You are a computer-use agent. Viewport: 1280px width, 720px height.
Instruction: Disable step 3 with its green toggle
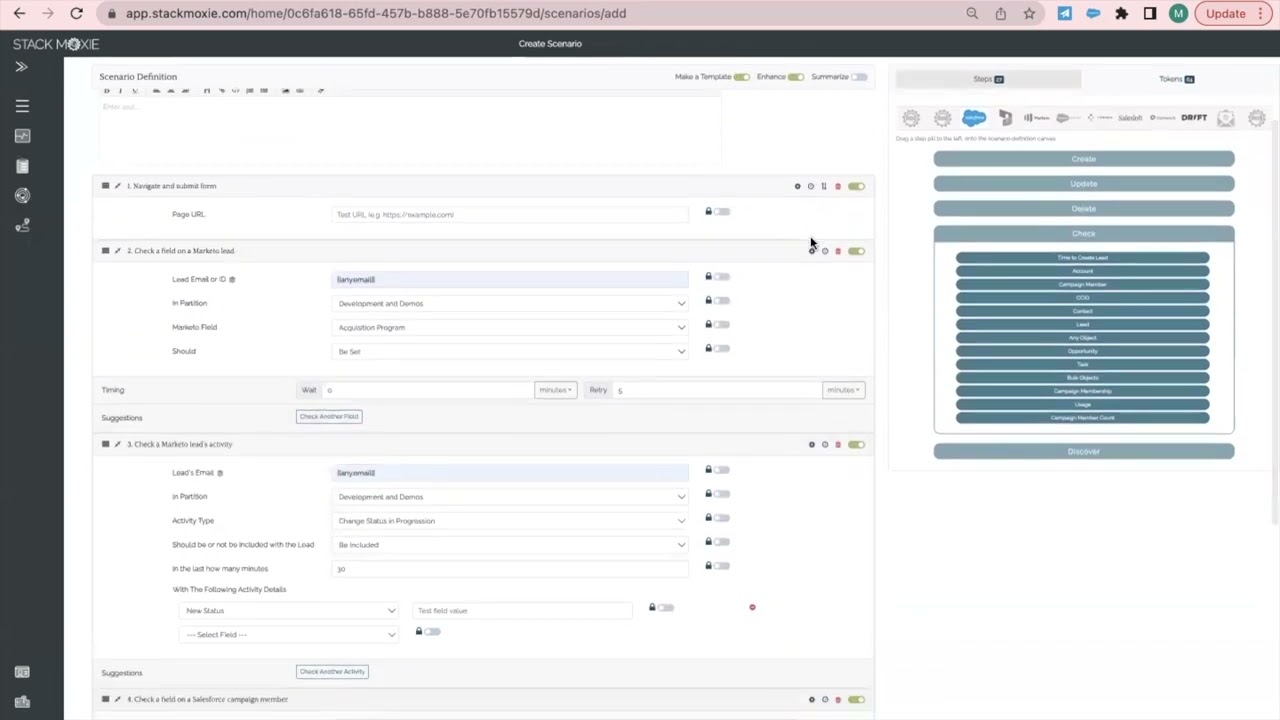coord(857,444)
